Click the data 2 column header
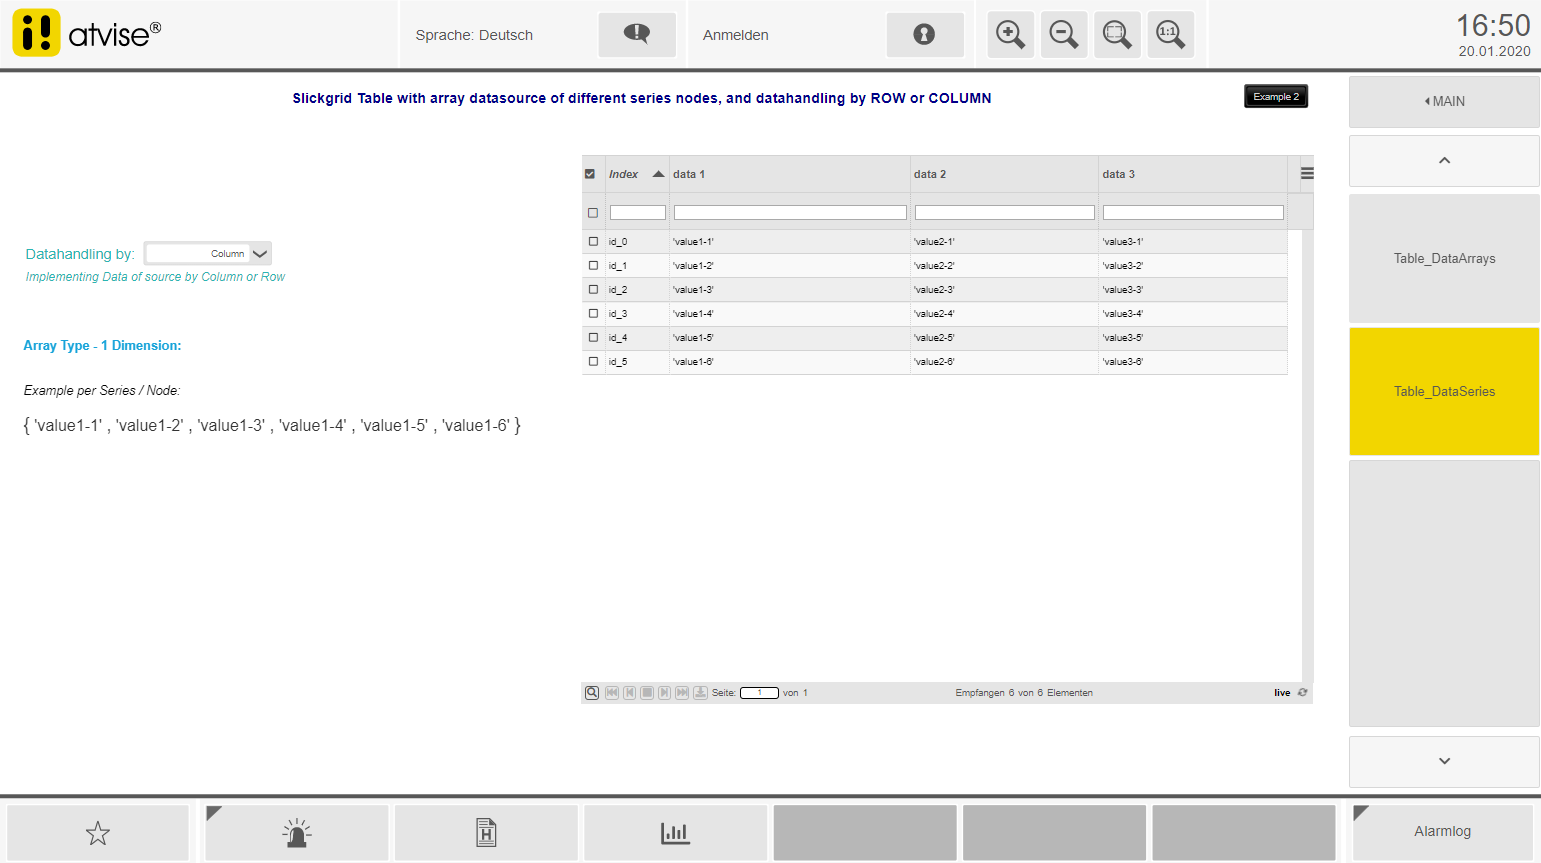The height and width of the screenshot is (863, 1541). pos(1004,174)
